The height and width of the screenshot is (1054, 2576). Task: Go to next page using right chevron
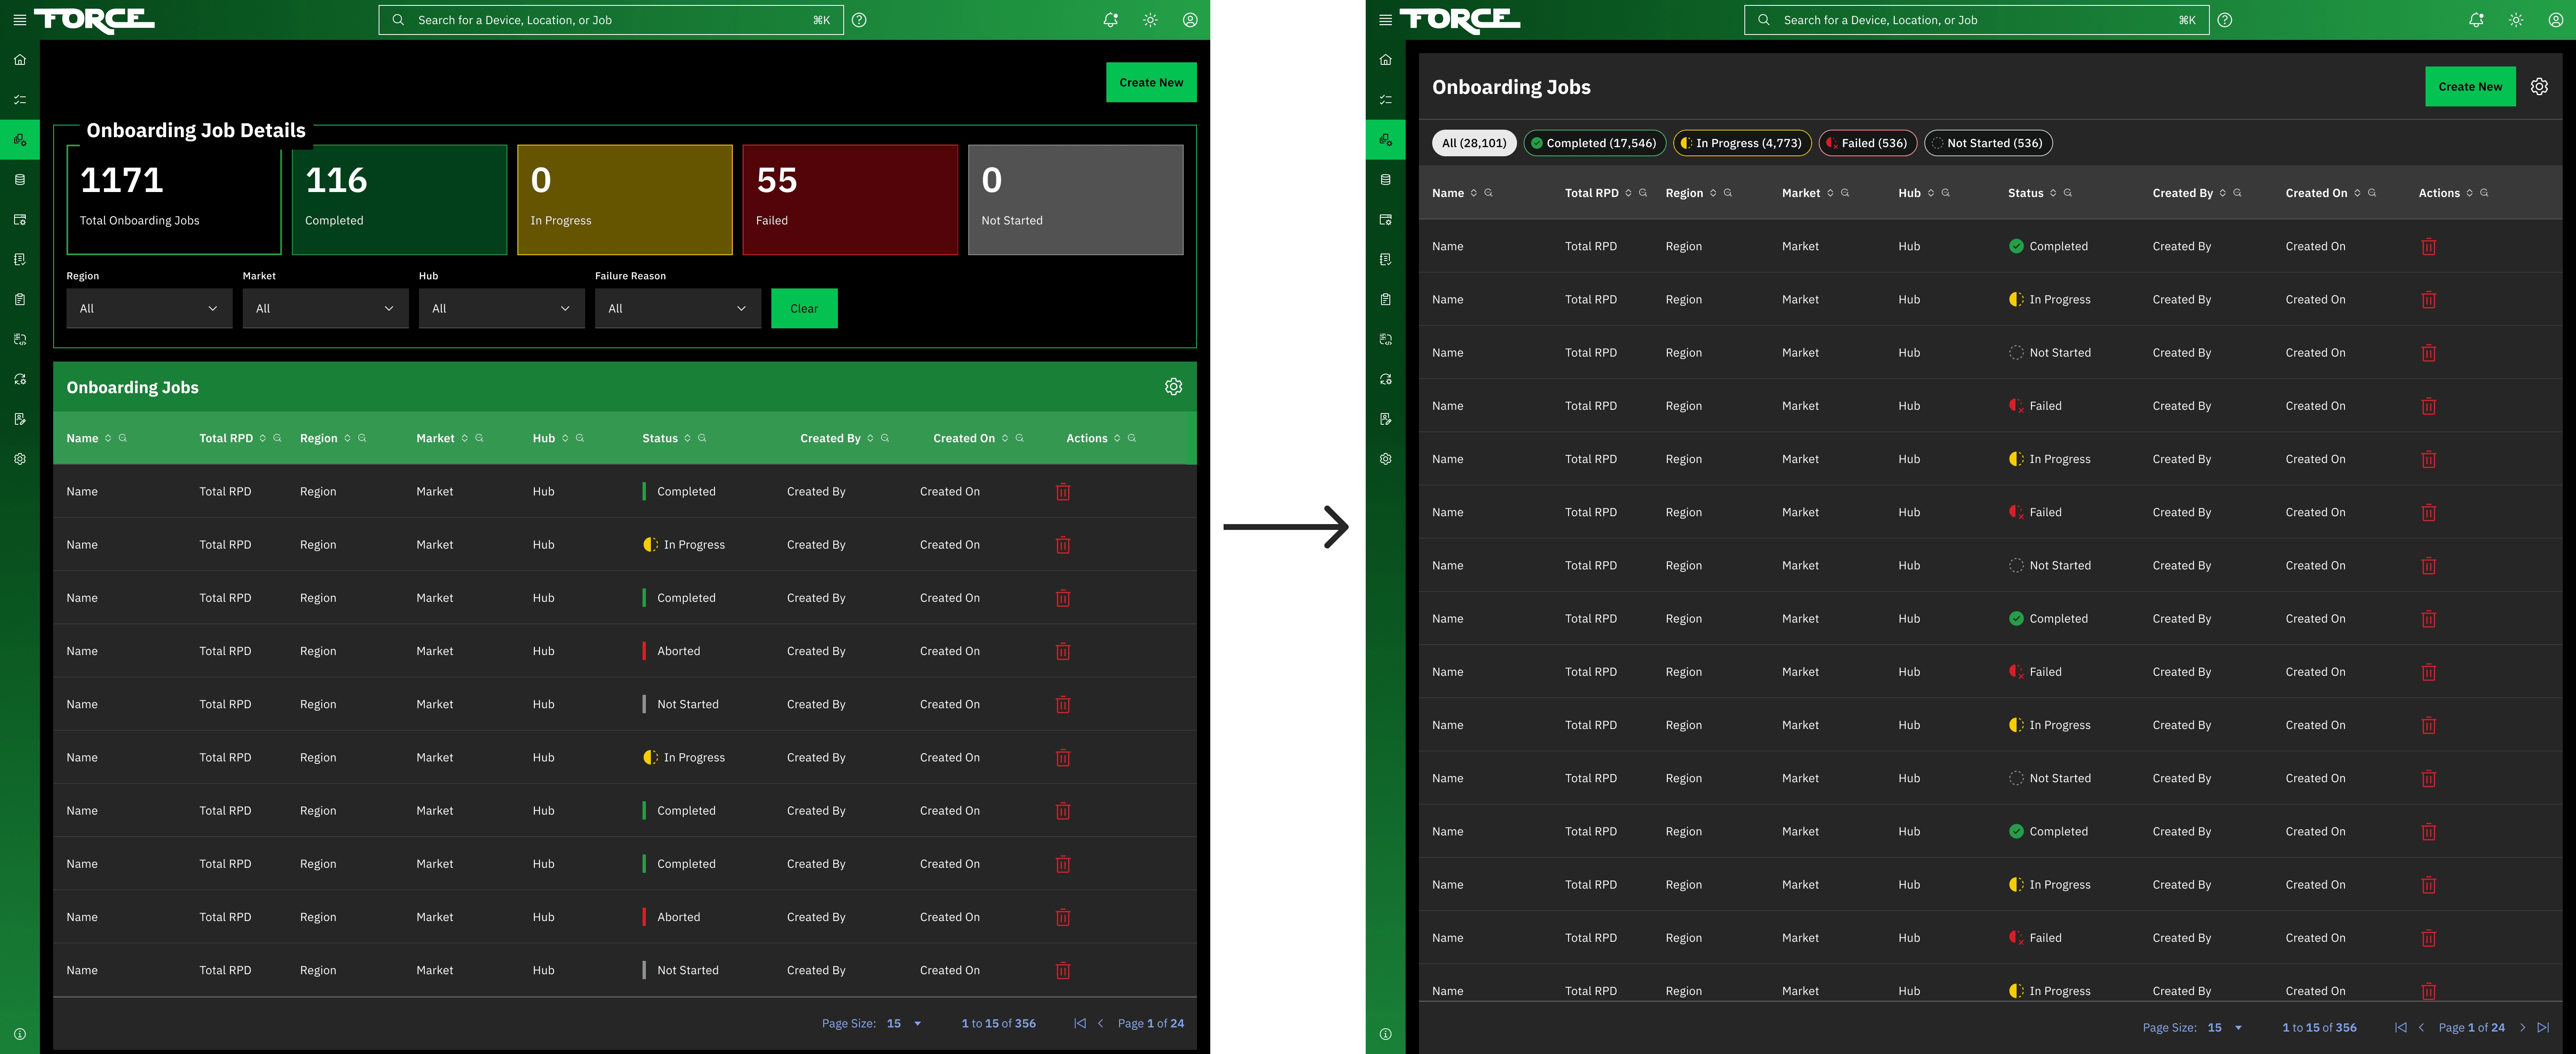point(2522,1027)
